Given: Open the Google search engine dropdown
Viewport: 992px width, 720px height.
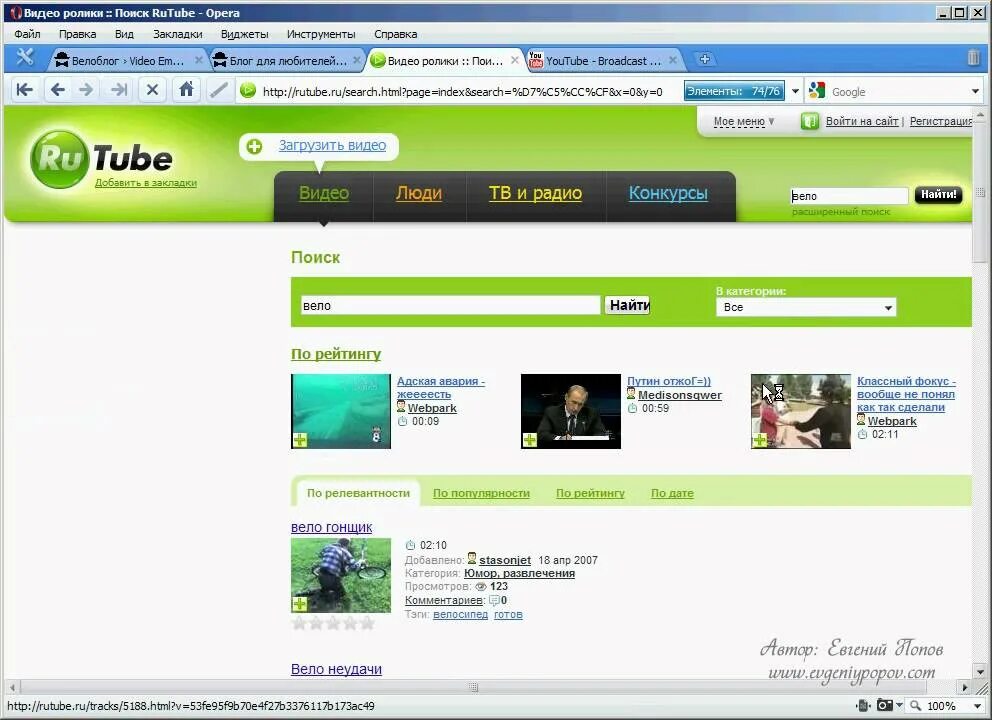Looking at the screenshot, I should (975, 91).
